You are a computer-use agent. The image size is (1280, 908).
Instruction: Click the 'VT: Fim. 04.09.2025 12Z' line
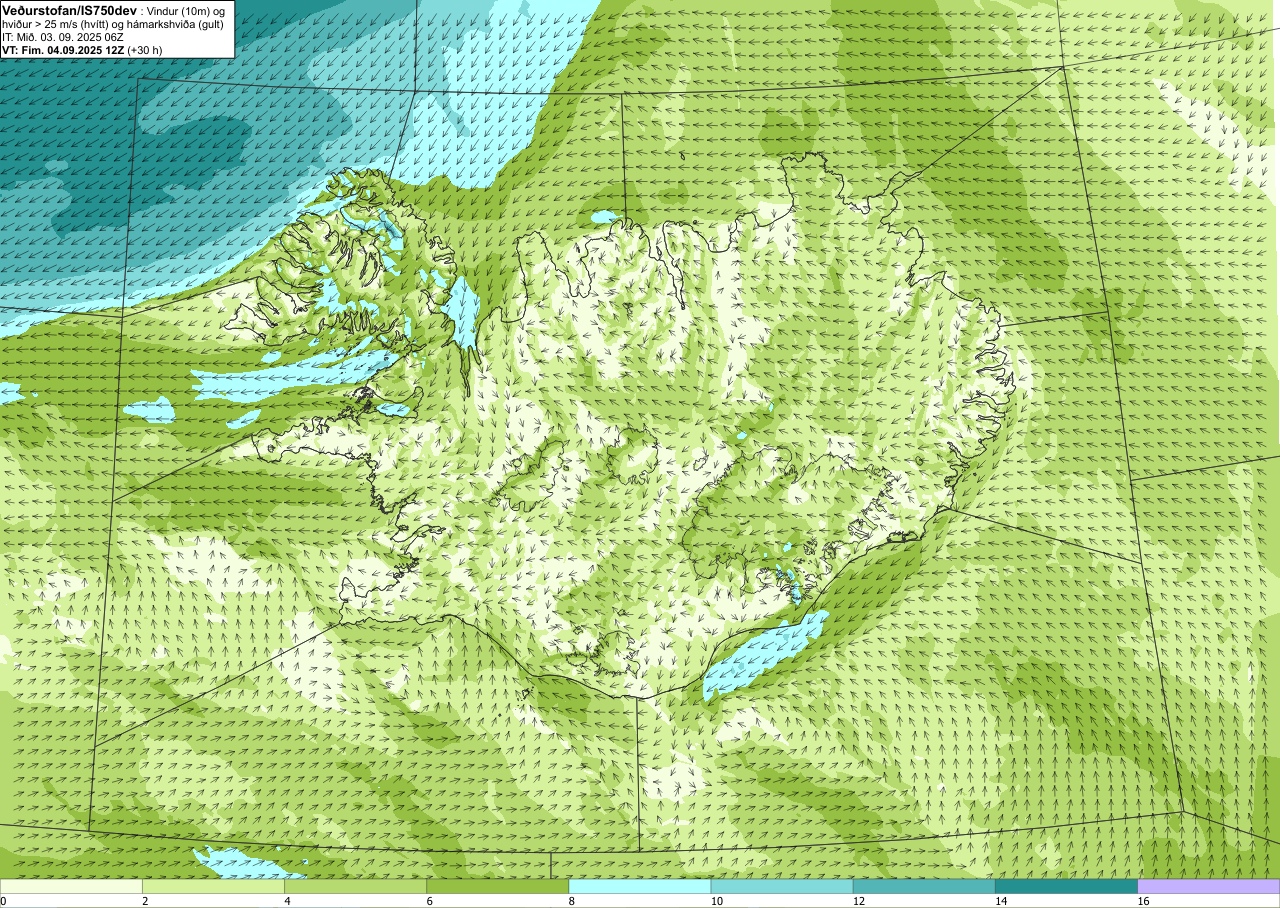point(62,49)
